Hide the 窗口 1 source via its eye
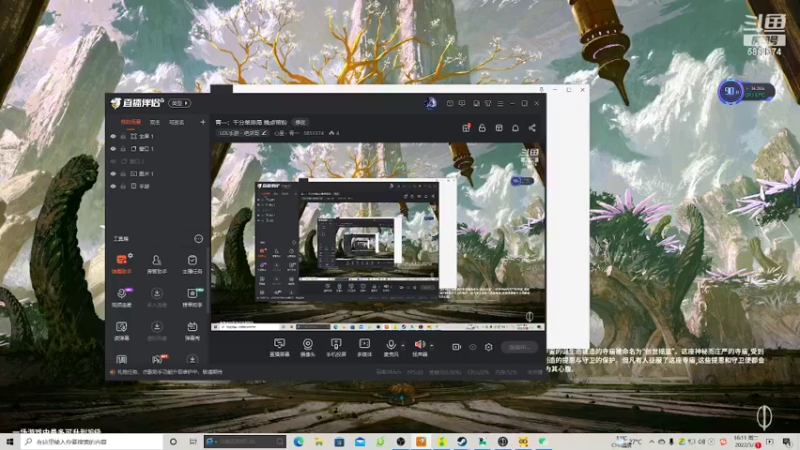 pos(113,148)
